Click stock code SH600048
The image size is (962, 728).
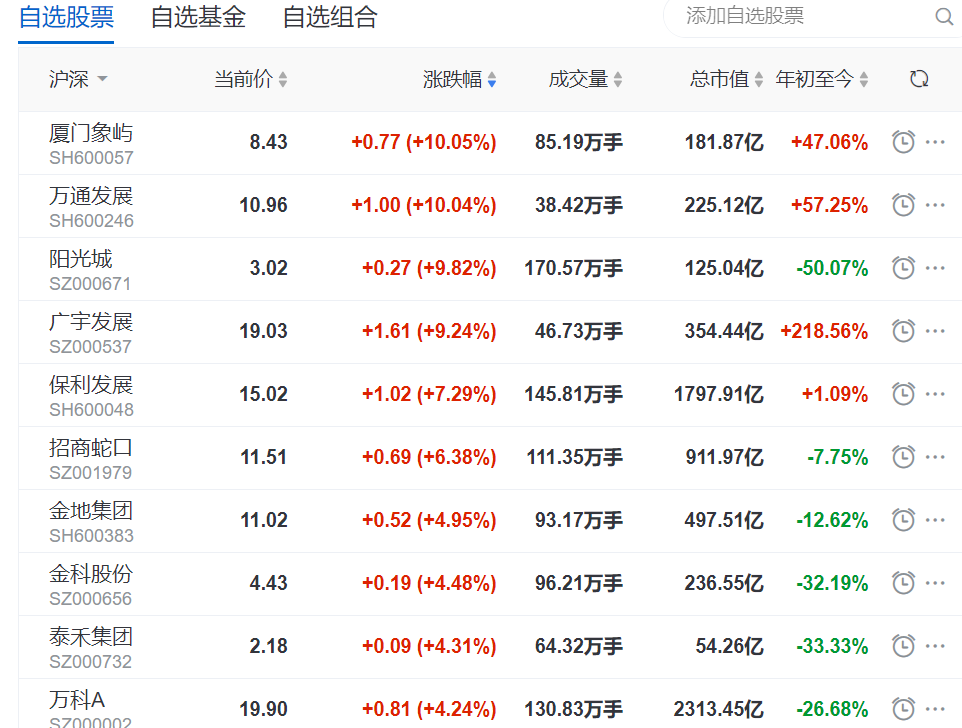pyautogui.click(x=91, y=410)
